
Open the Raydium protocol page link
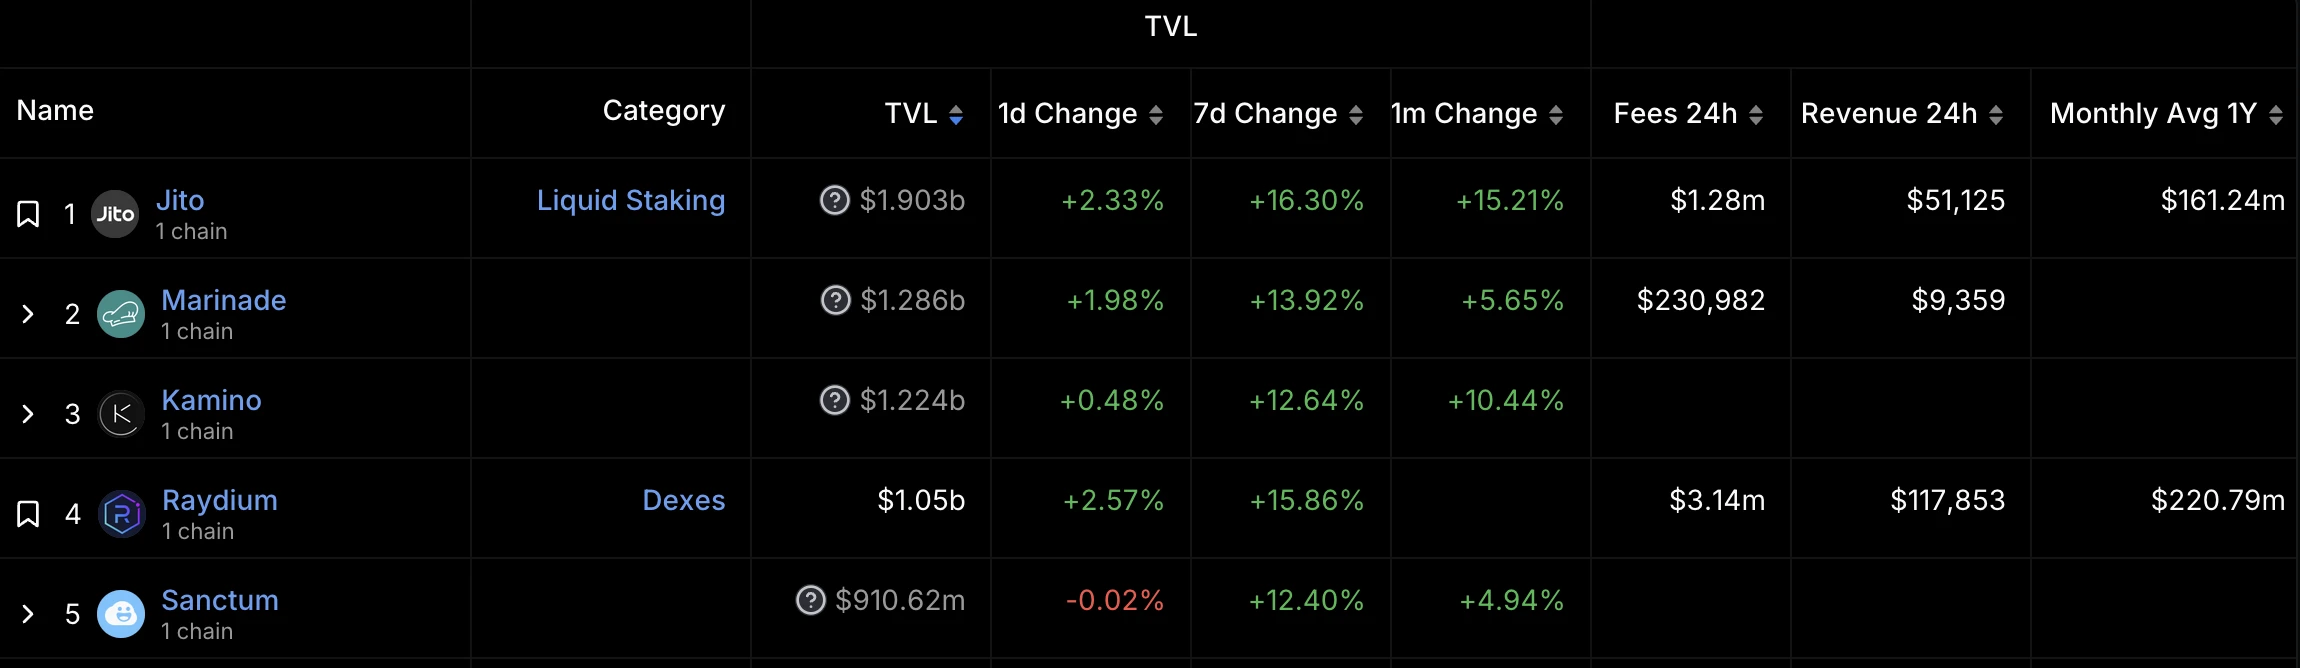coord(219,500)
